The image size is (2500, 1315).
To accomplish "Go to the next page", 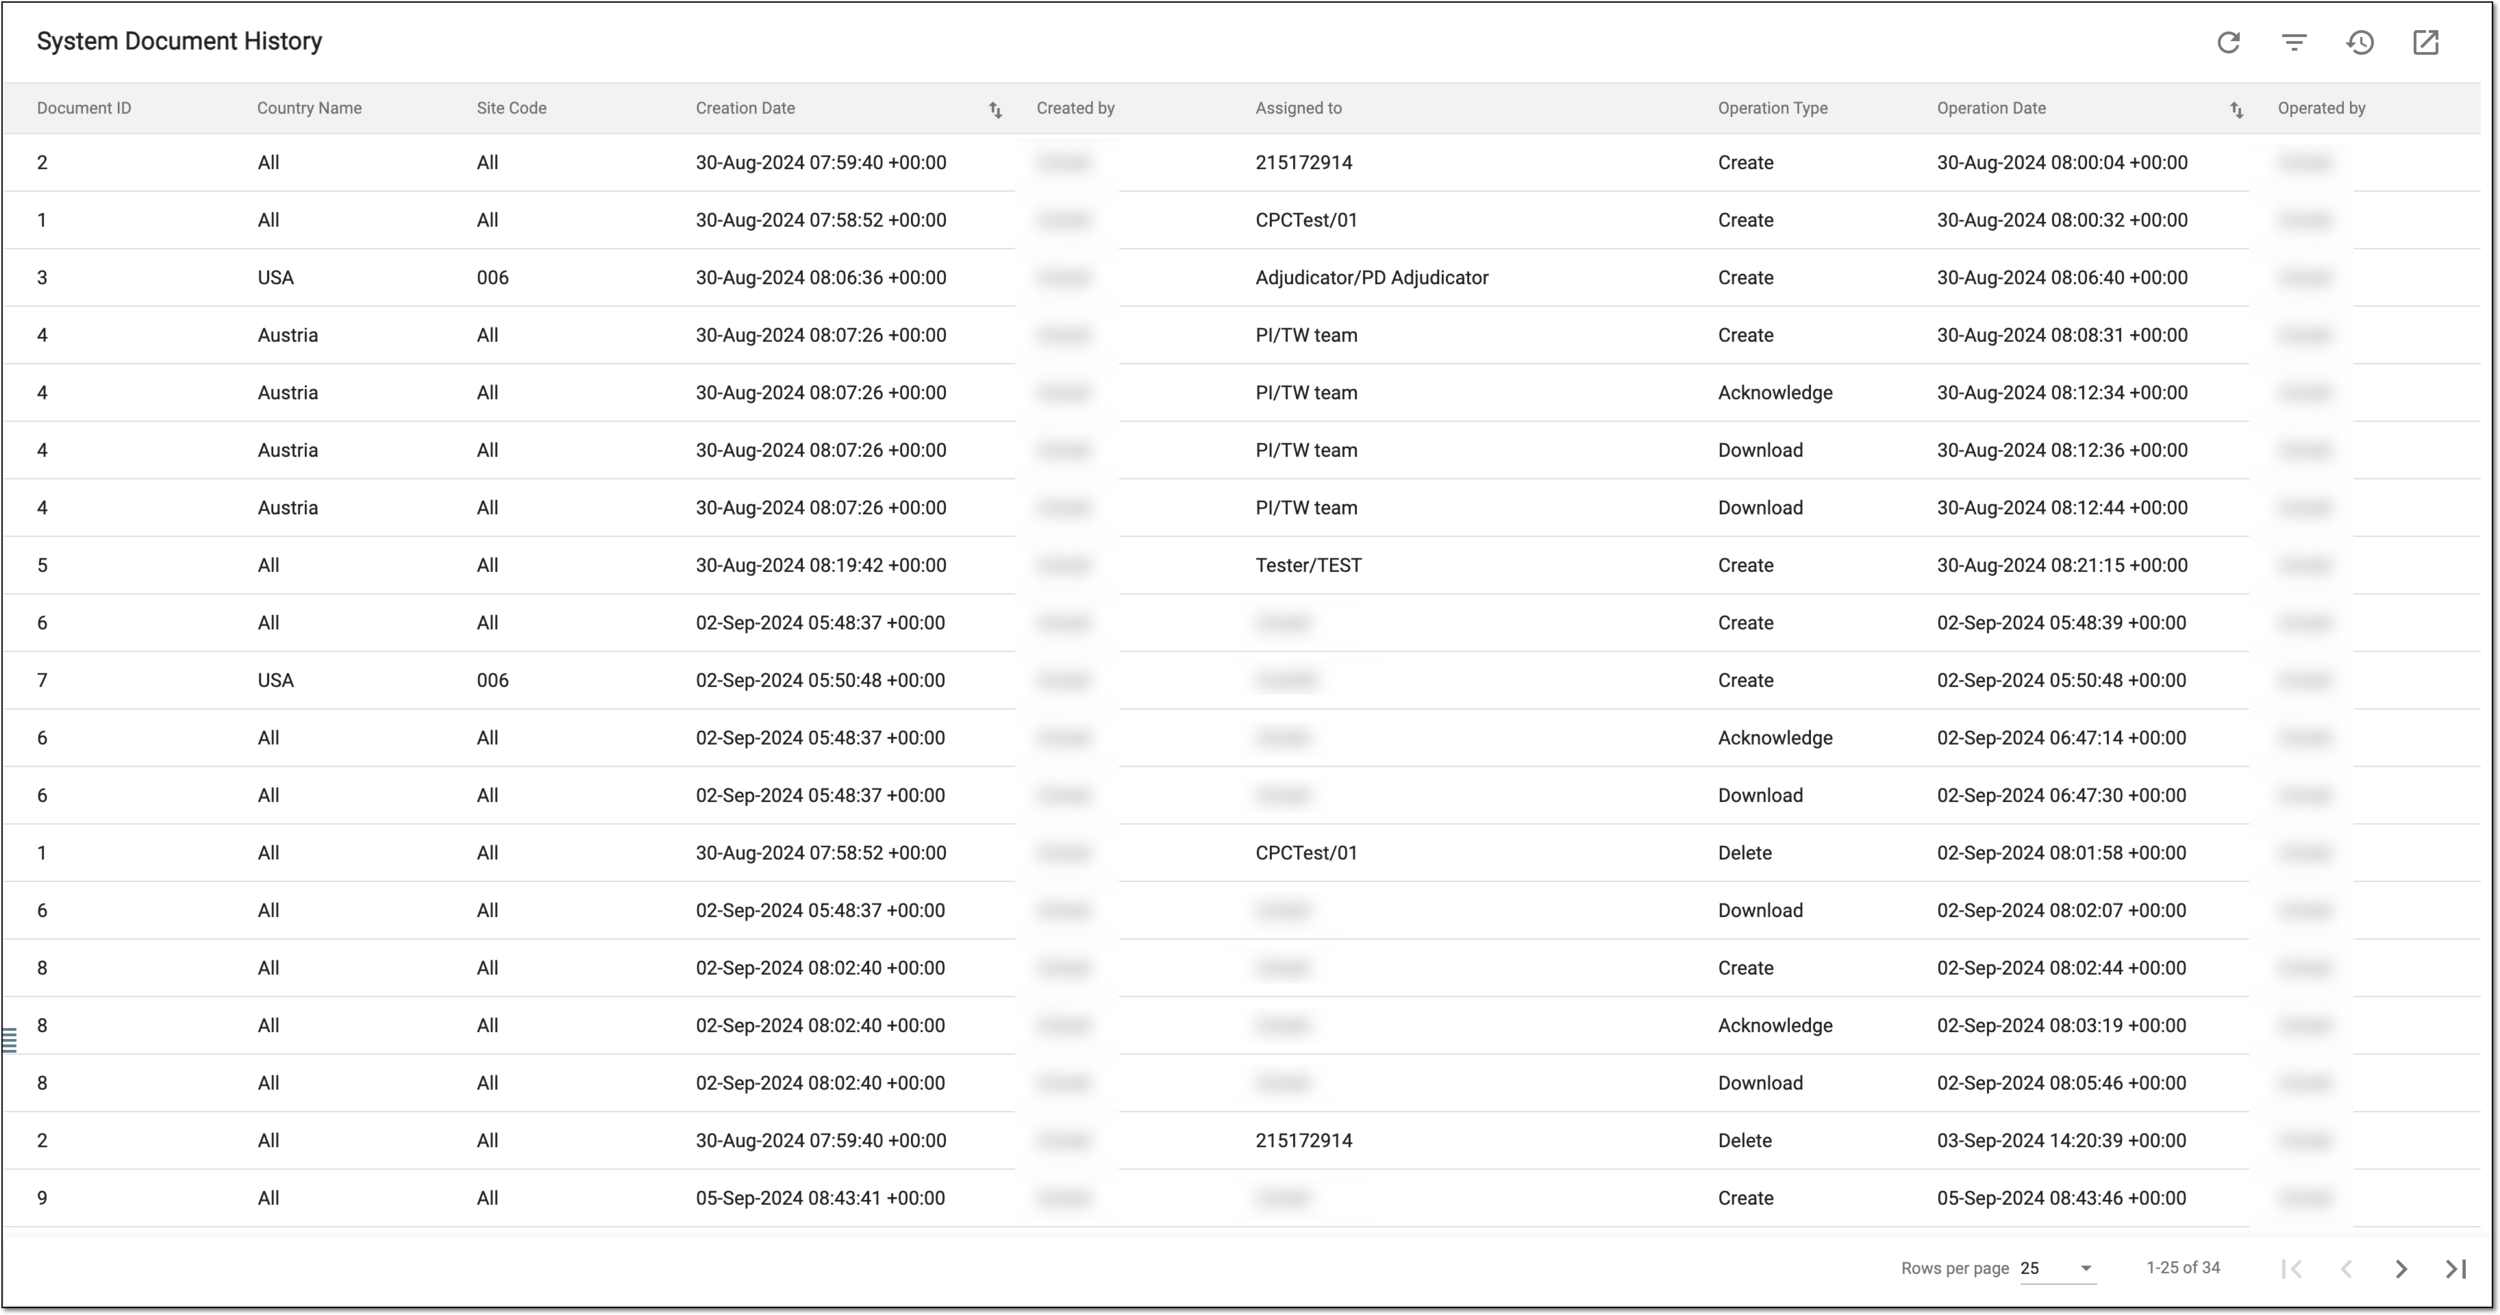I will point(2401,1269).
